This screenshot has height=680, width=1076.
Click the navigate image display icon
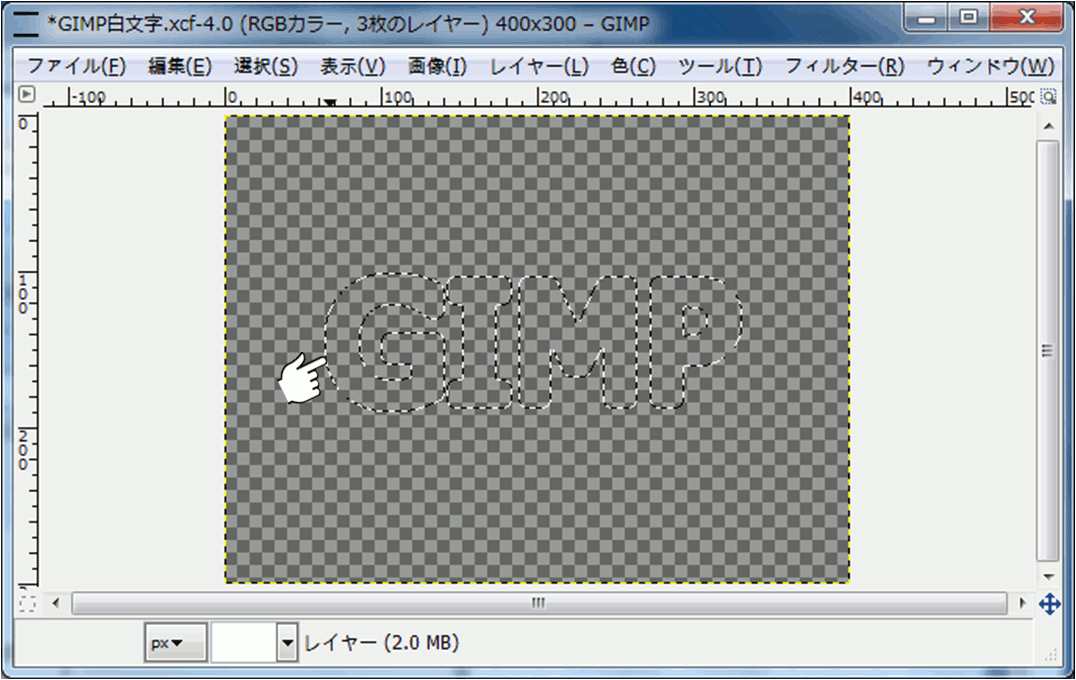1049,604
